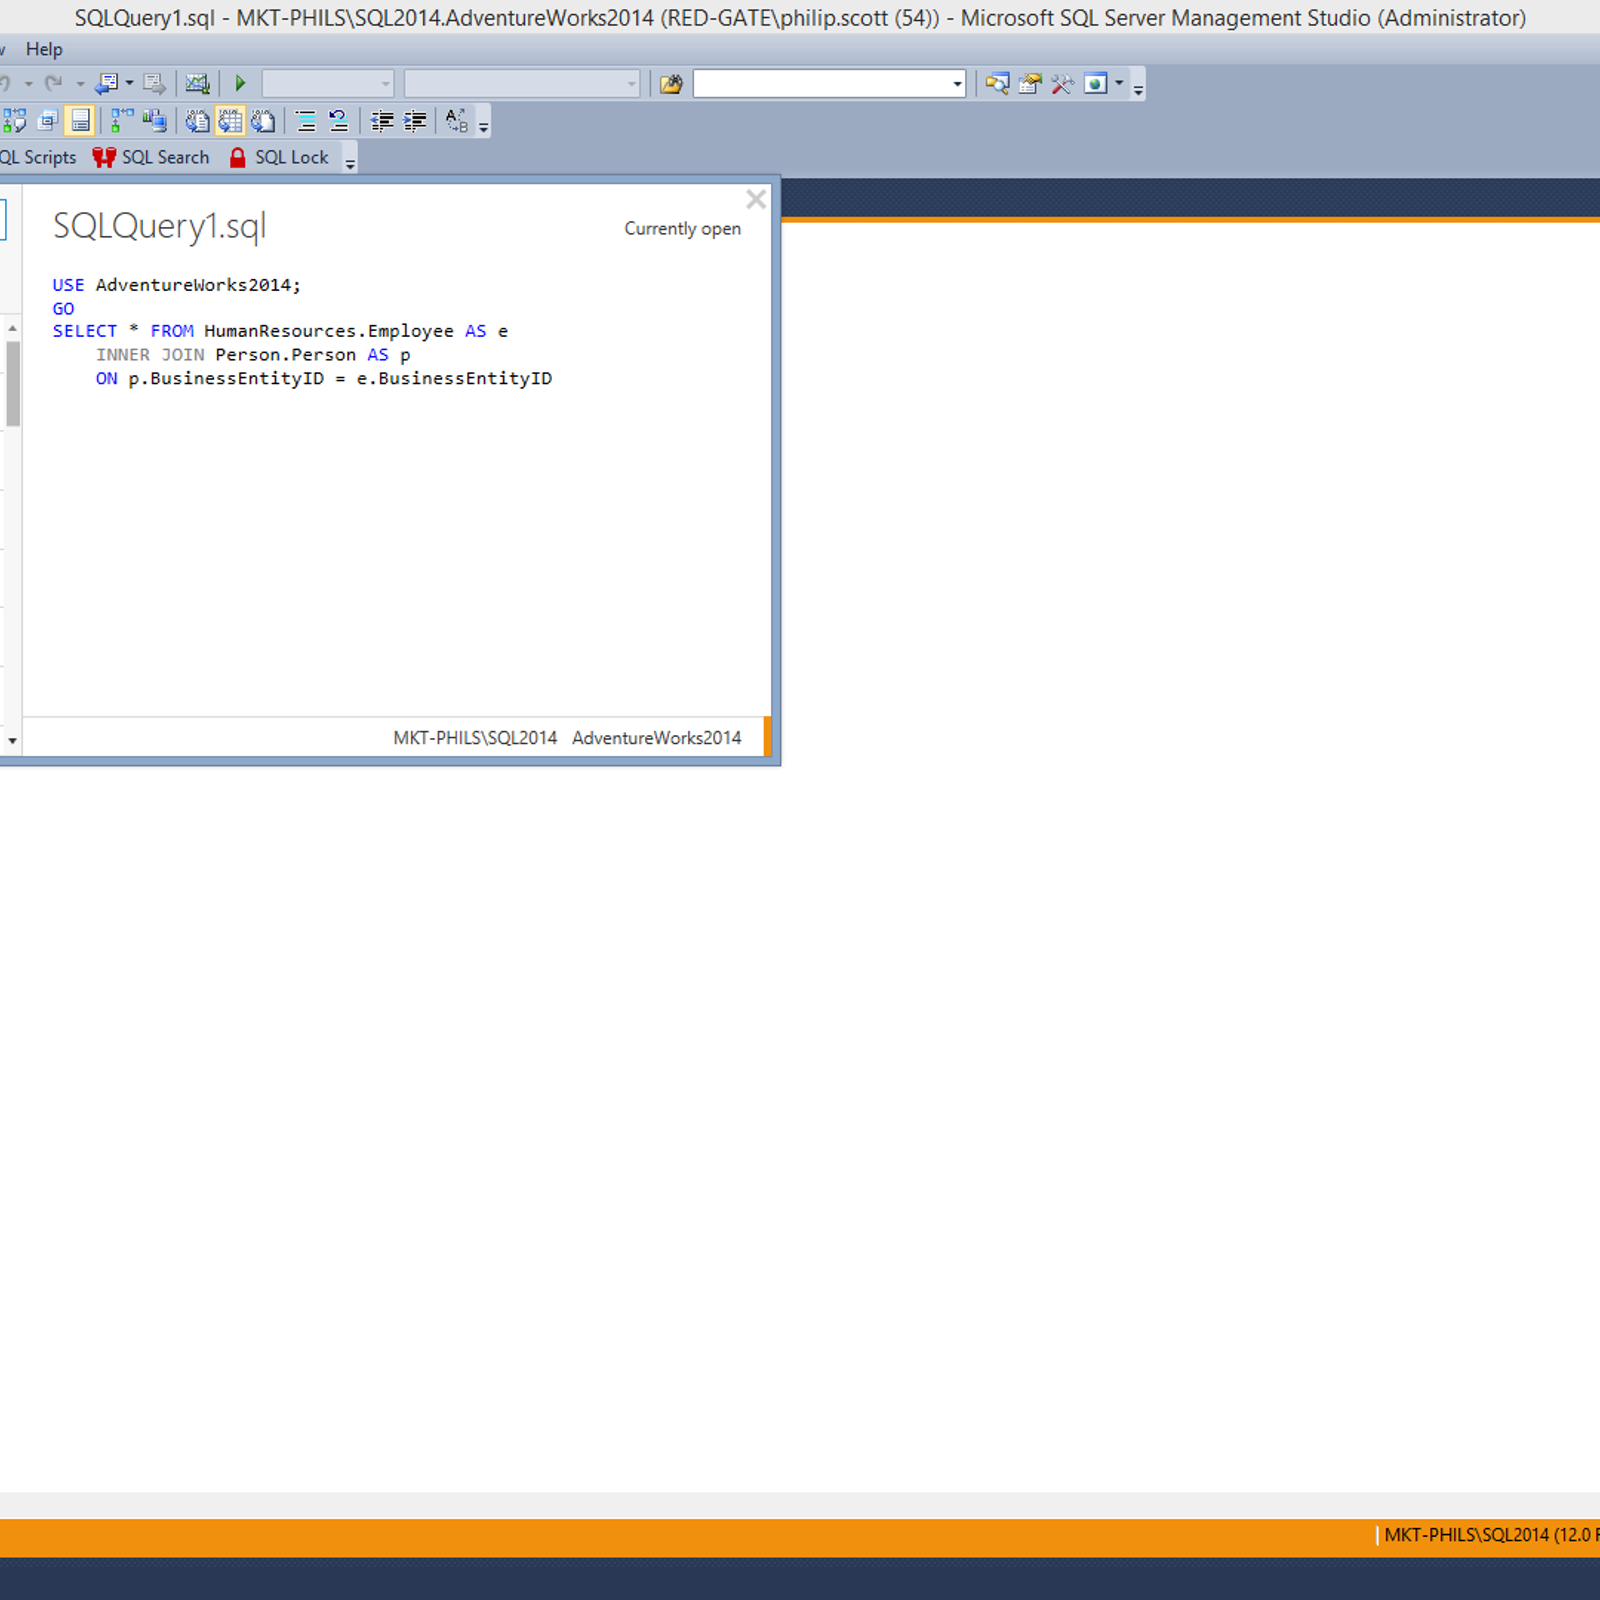The image size is (1600, 1600).
Task: Toggle IntelliSense Enabled highlighted button
Action: click(x=81, y=121)
